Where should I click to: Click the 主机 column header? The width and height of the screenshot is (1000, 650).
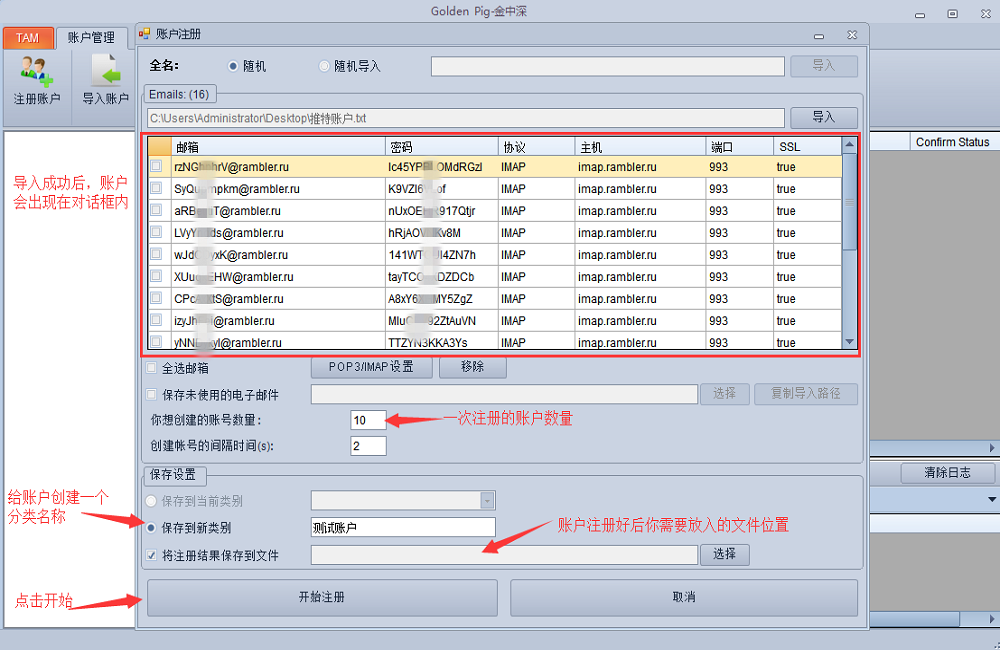coord(640,147)
